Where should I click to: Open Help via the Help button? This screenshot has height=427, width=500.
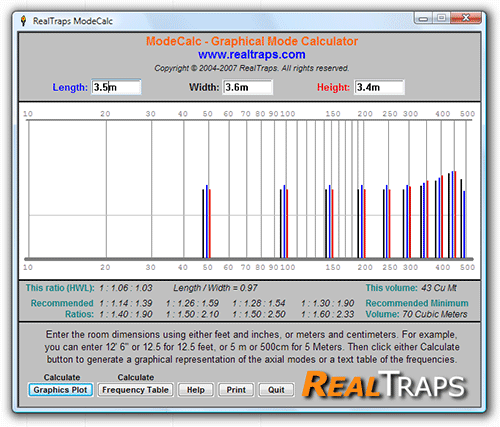click(x=196, y=390)
